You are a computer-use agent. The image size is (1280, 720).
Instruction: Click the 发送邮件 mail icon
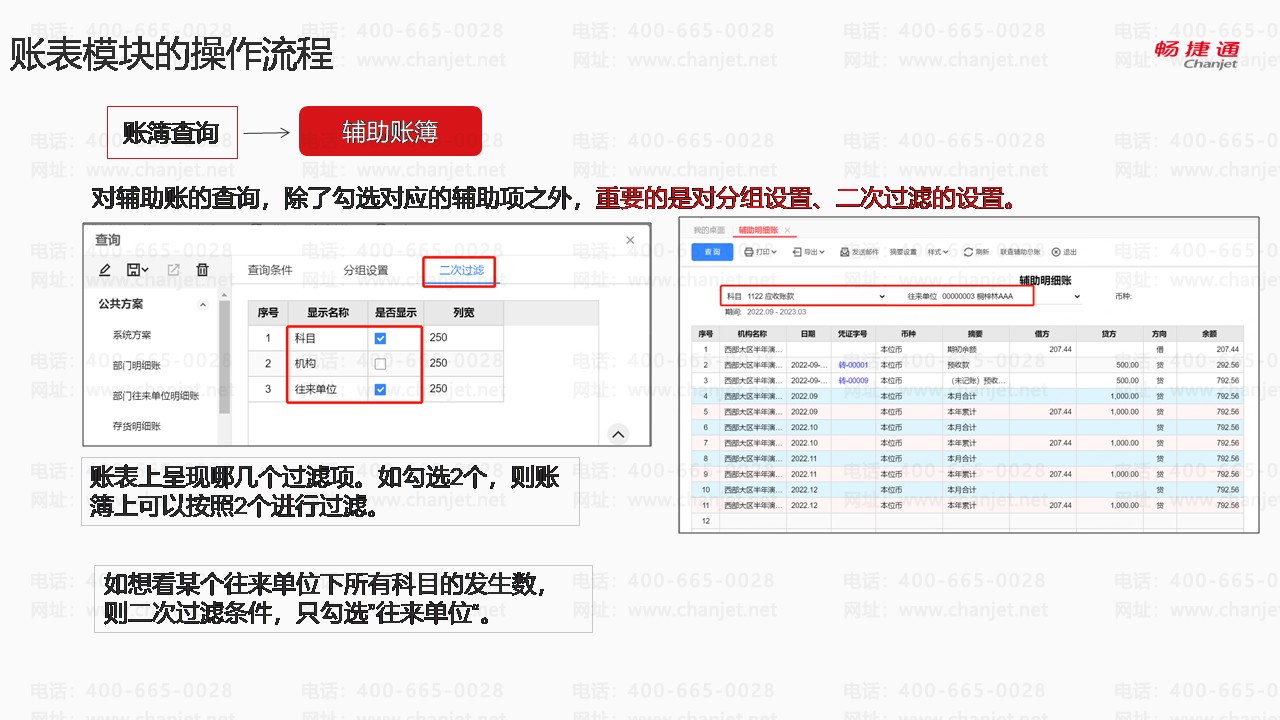[x=844, y=252]
